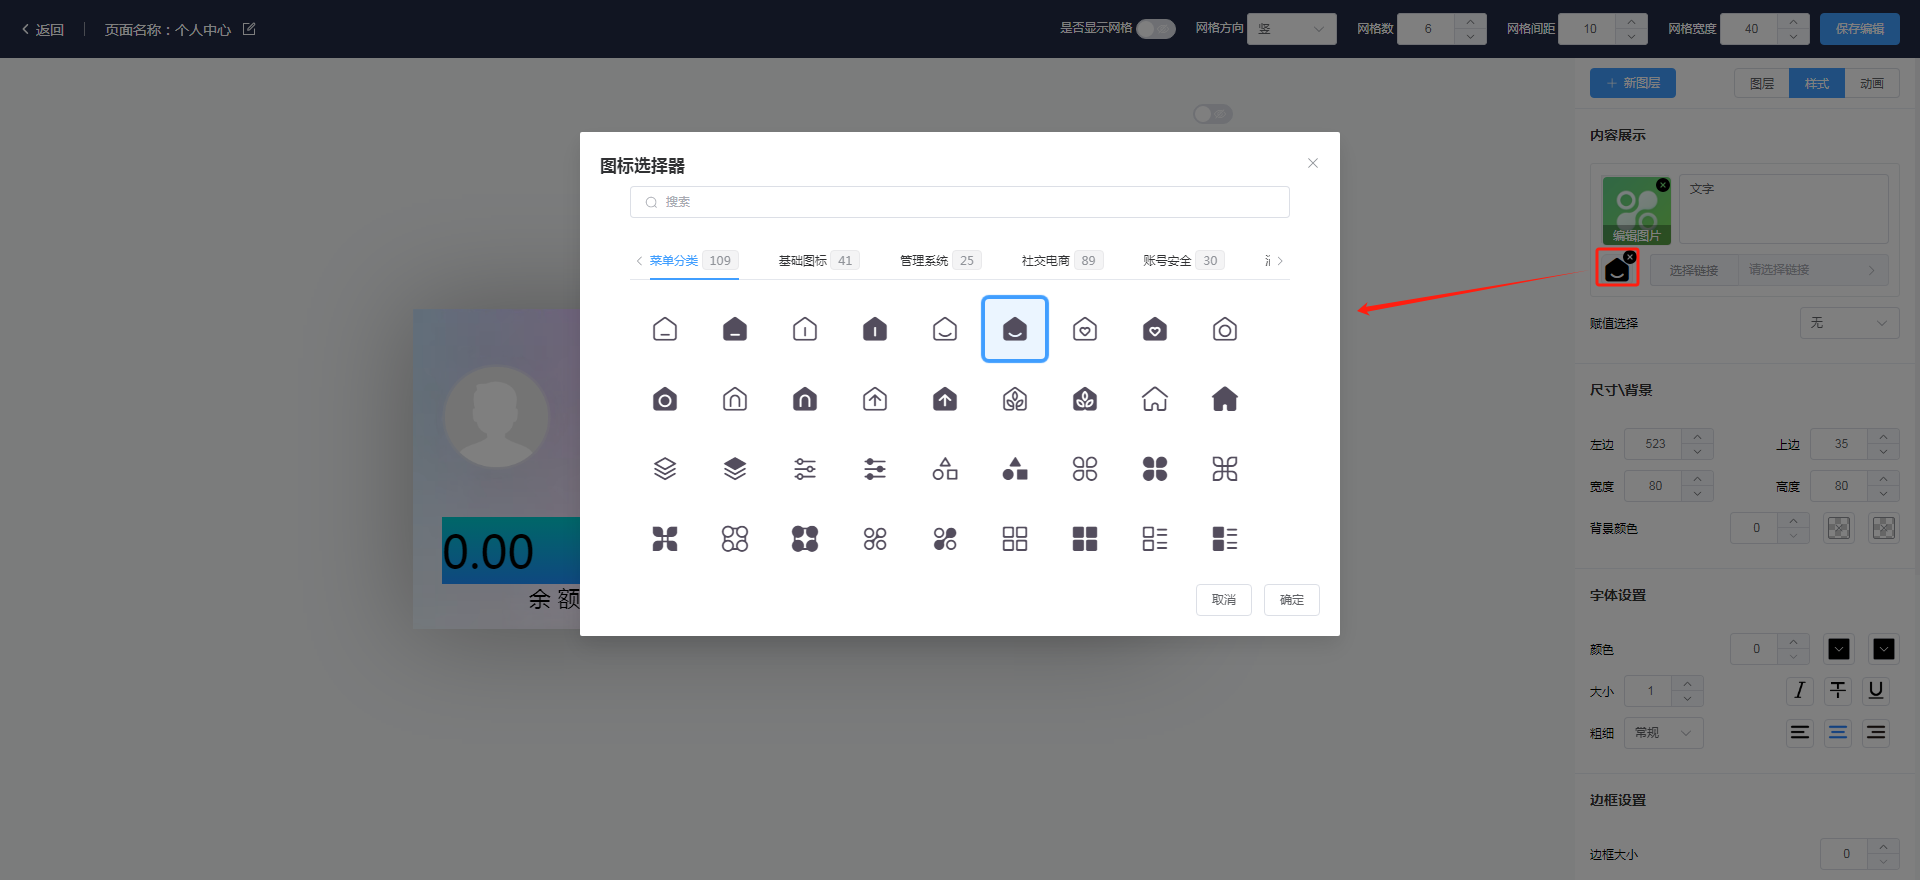Select the solid house icon
This screenshot has height=880, width=1920.
click(x=1224, y=399)
